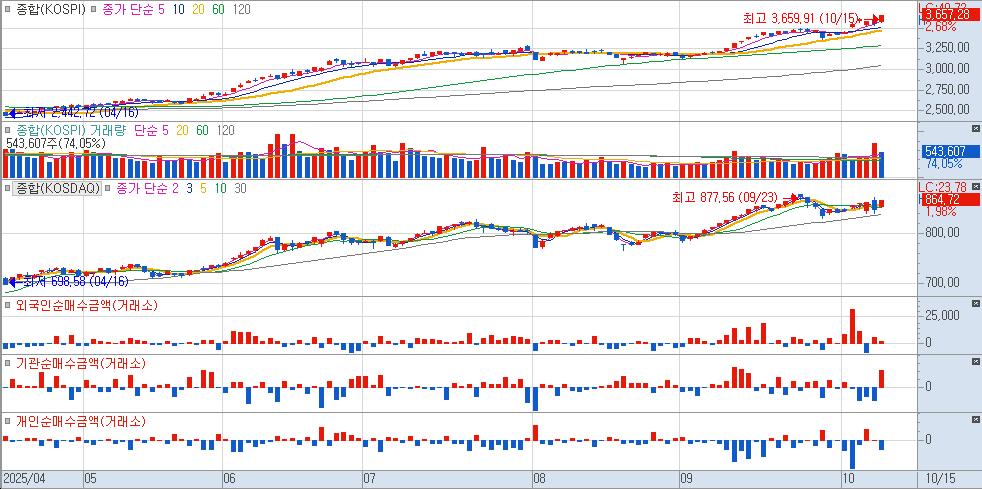Click the 543,607주(74.05%) volume reading
The height and width of the screenshot is (489, 982).
56,143
